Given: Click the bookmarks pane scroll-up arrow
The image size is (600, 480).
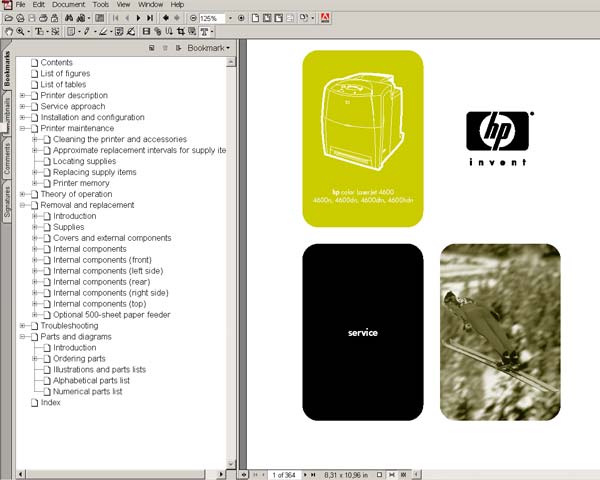Looking at the screenshot, I should [231, 62].
